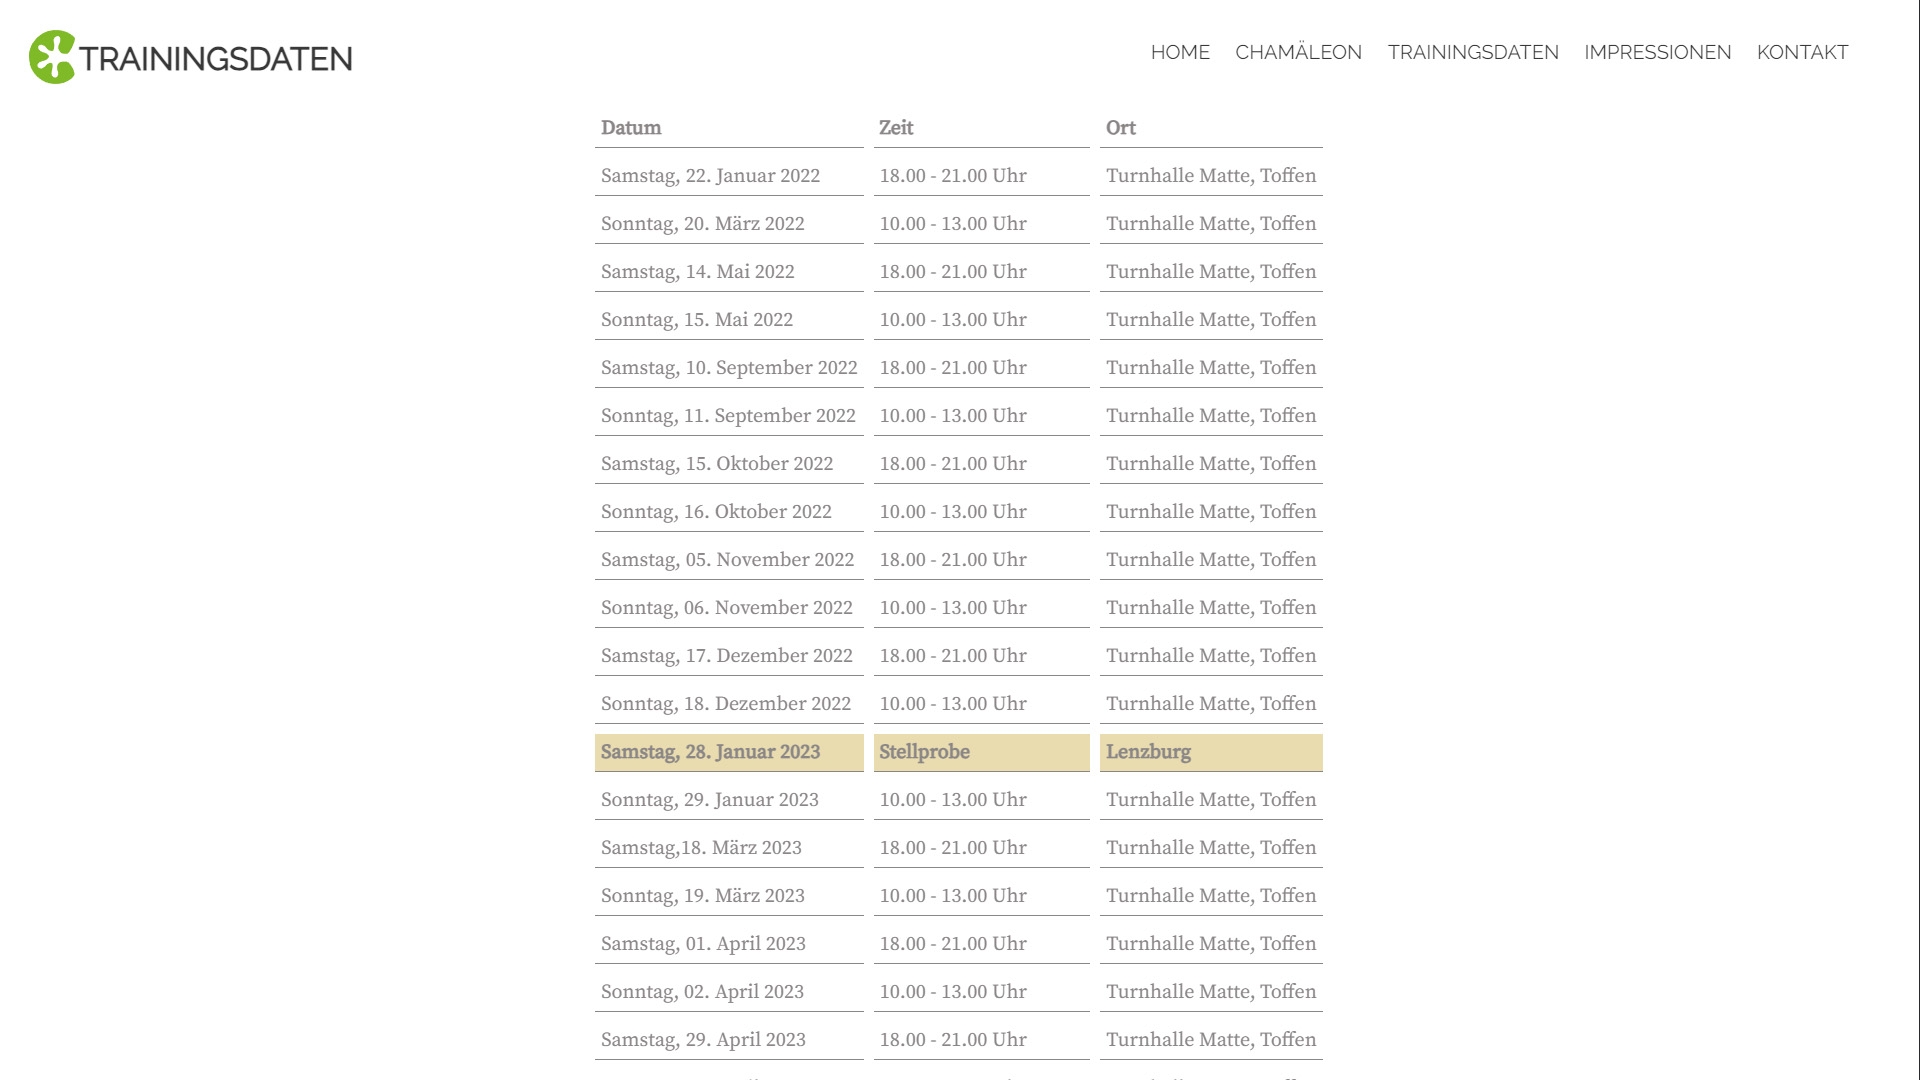Click the highlighted Stellprobe cell
Screen dimensions: 1920x1080
coord(924,752)
